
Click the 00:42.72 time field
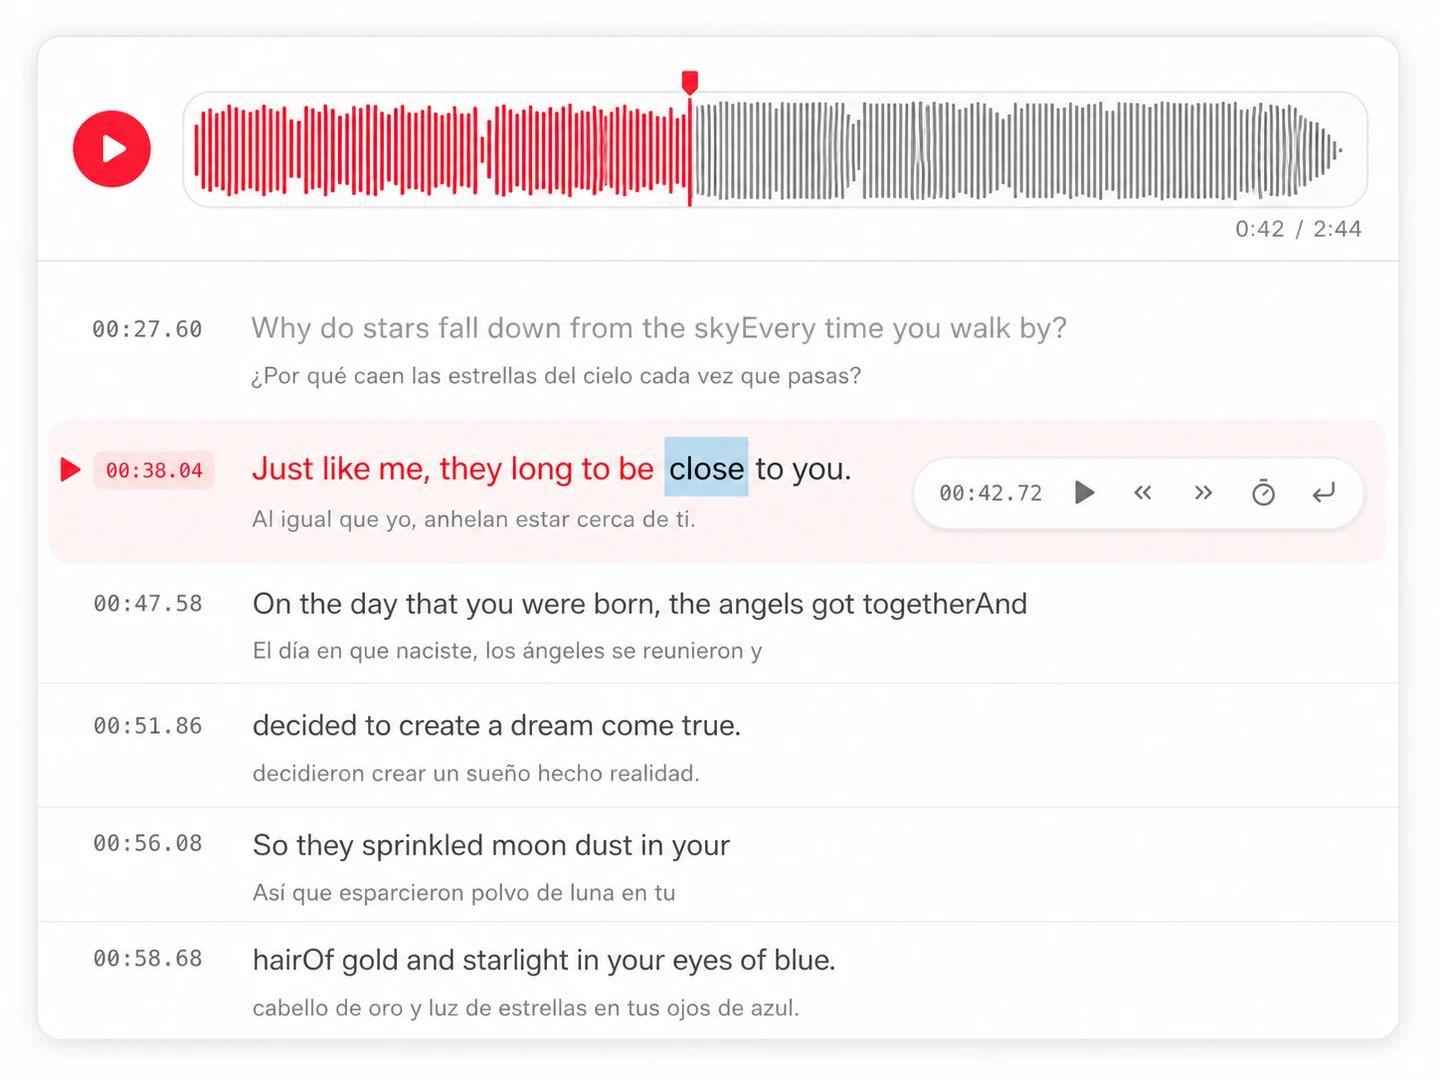pos(990,493)
